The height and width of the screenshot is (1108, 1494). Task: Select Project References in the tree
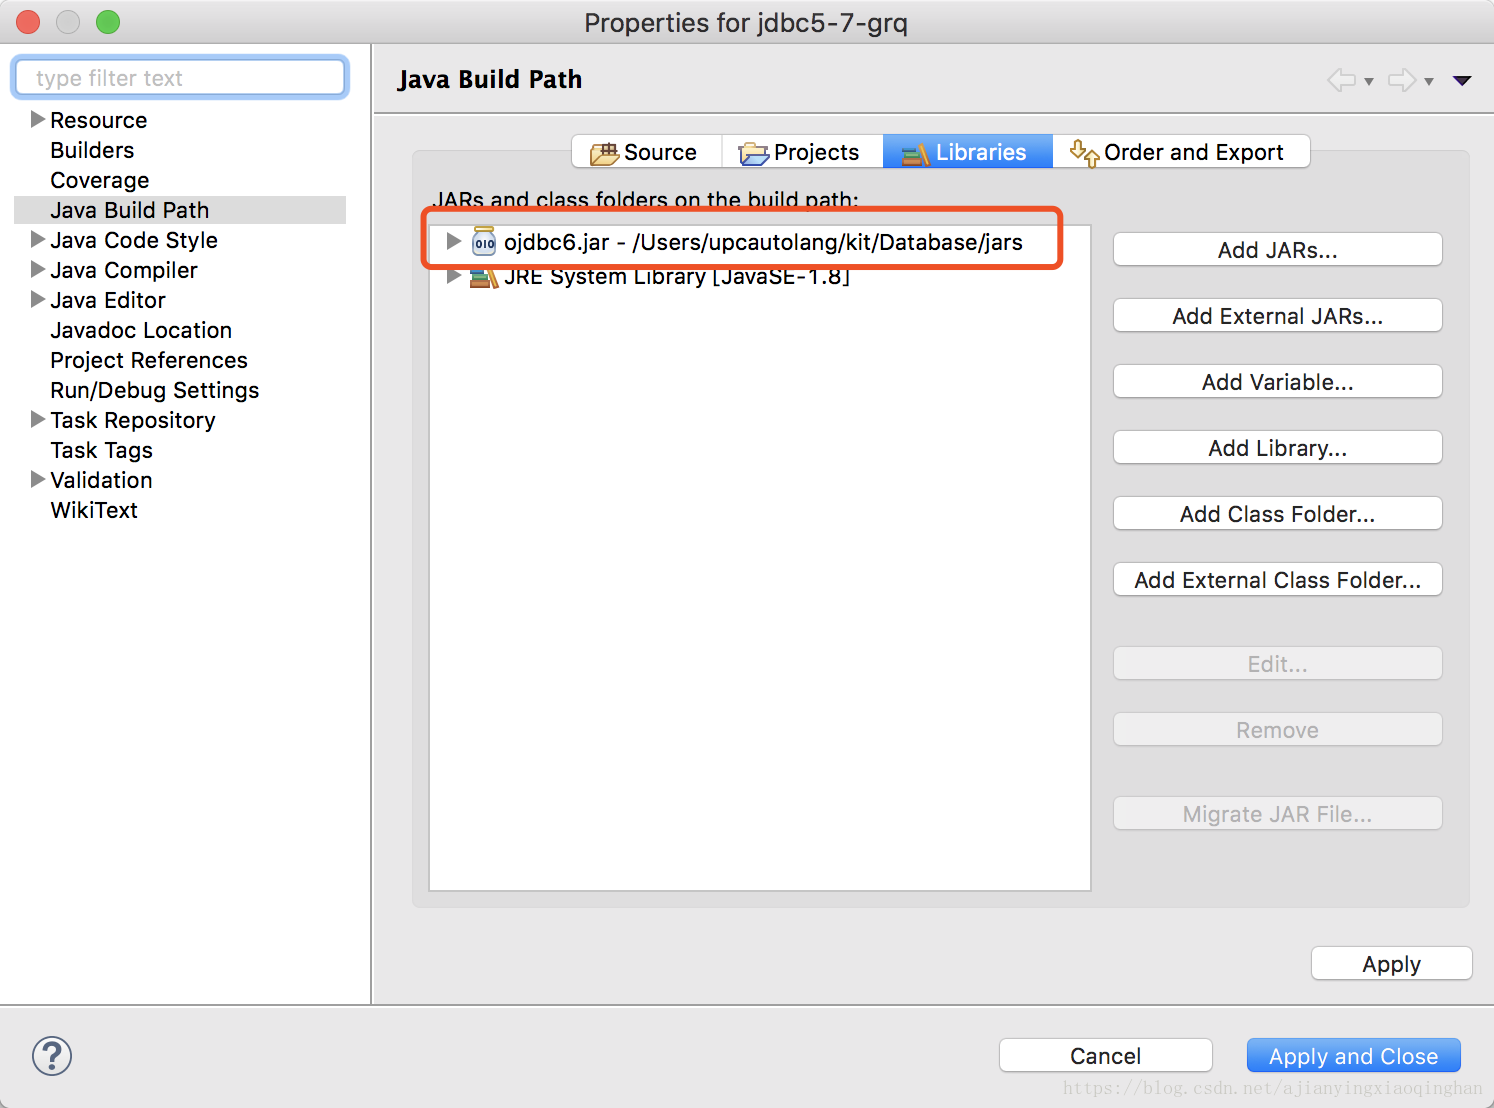click(x=149, y=360)
